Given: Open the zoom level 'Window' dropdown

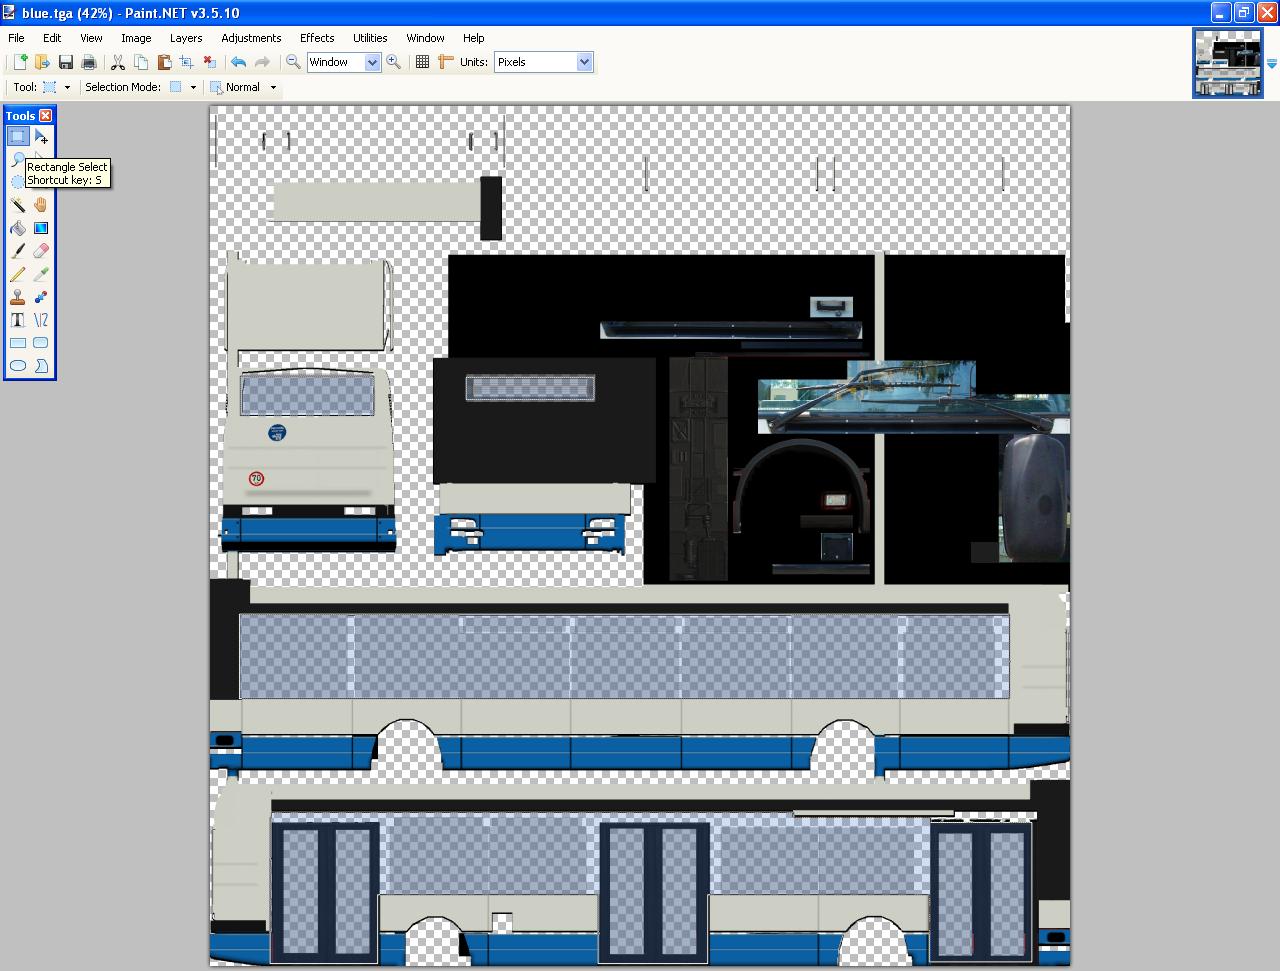Looking at the screenshot, I should pos(372,62).
